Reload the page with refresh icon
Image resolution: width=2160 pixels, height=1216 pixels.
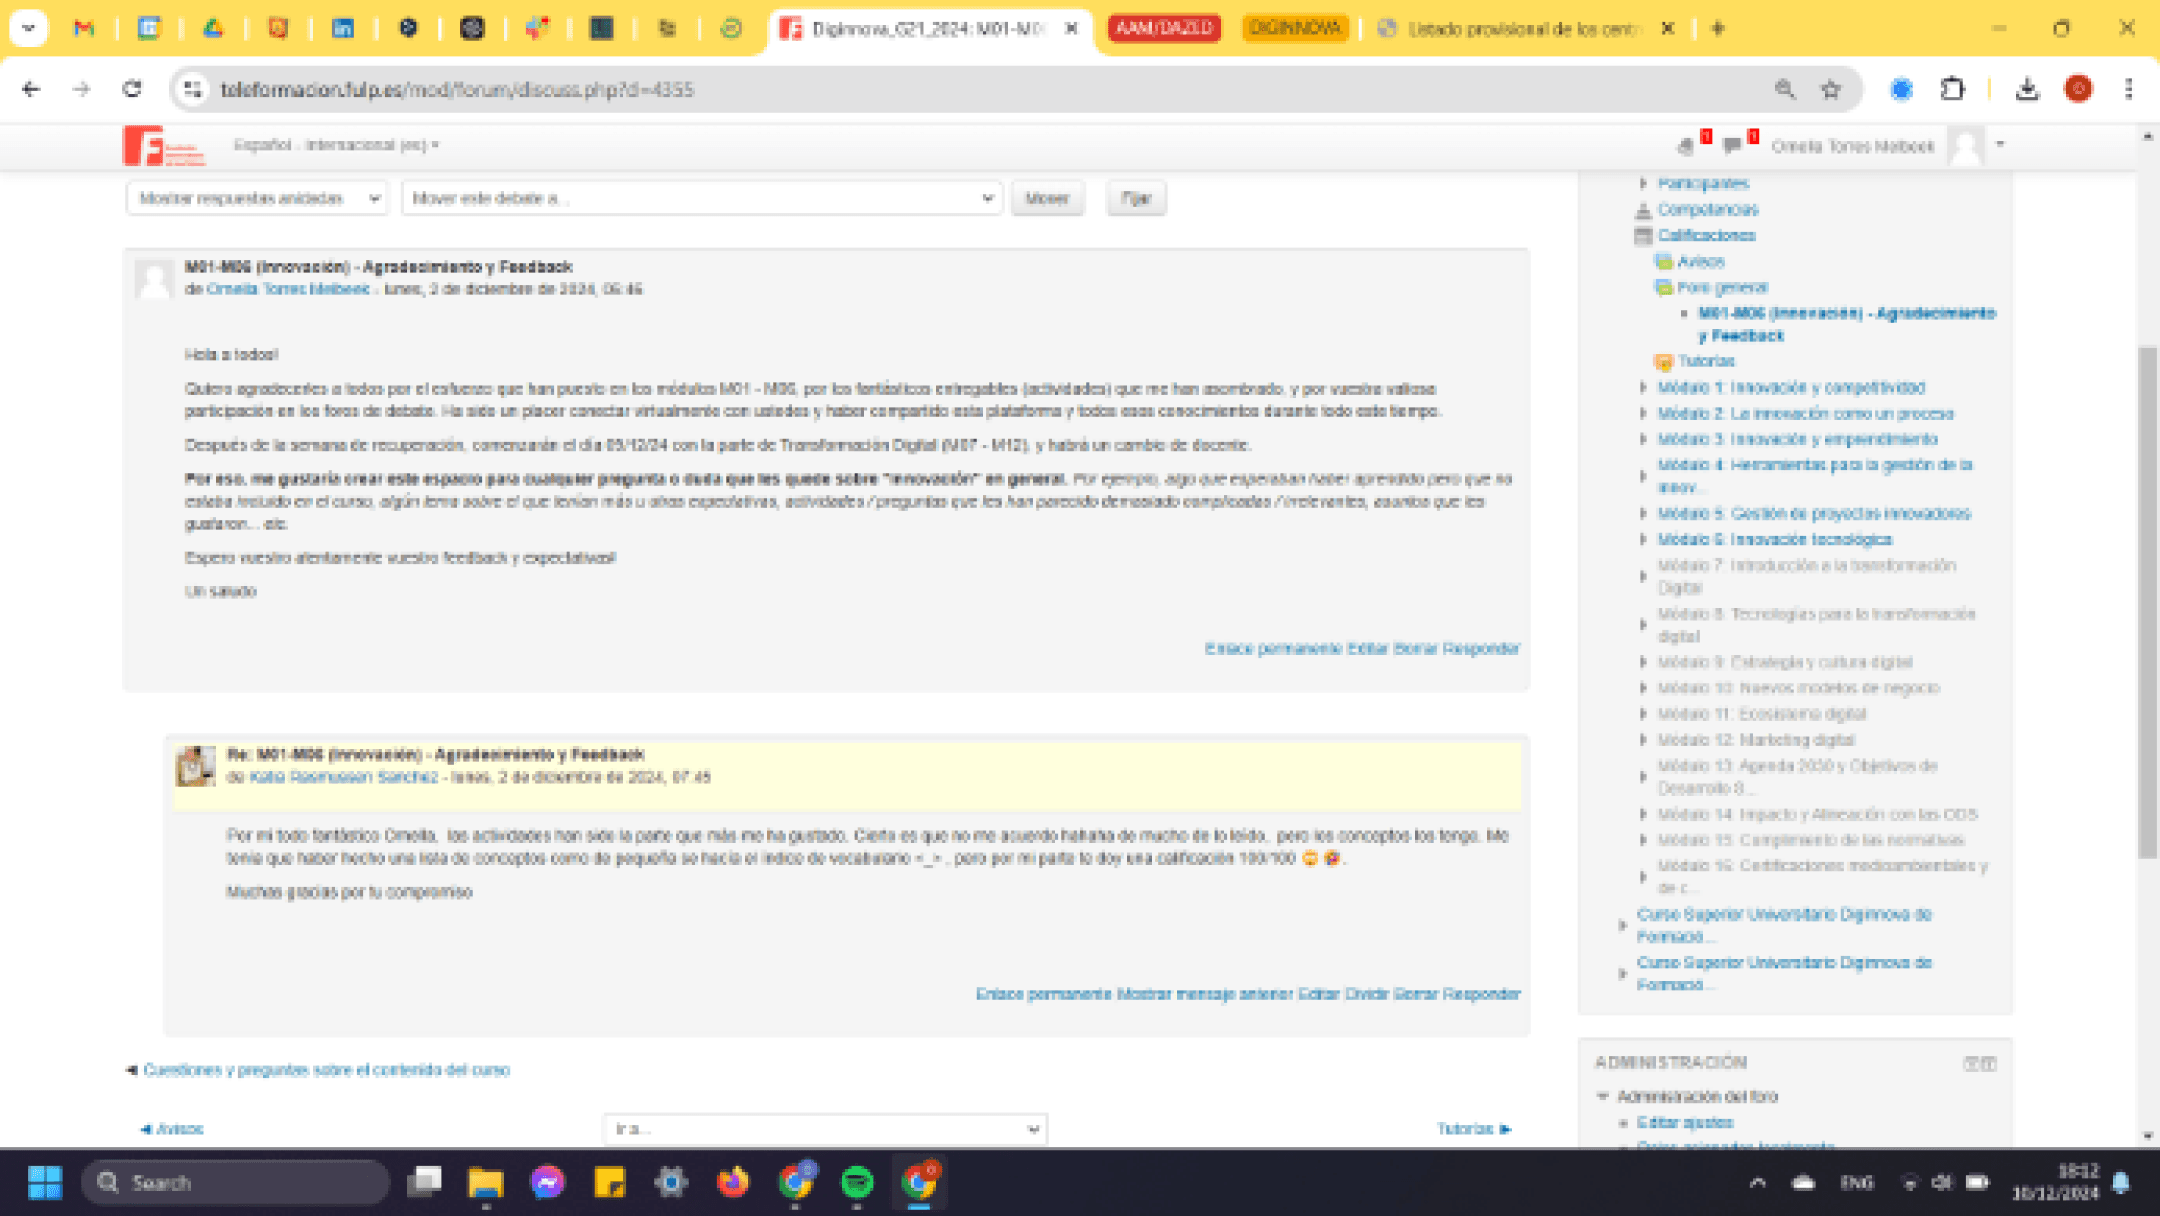tap(132, 89)
